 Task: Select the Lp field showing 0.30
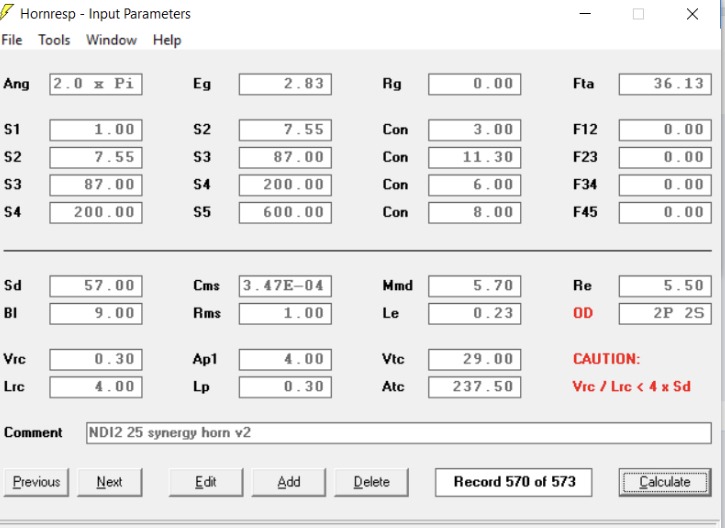(285, 387)
